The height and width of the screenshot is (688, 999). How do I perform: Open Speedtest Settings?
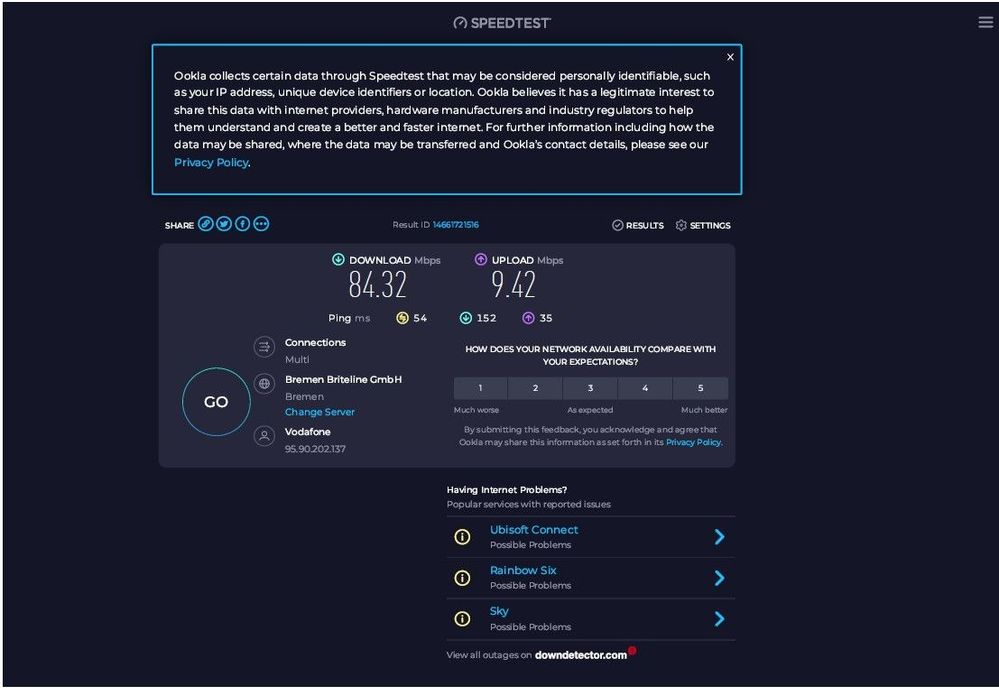(x=703, y=226)
